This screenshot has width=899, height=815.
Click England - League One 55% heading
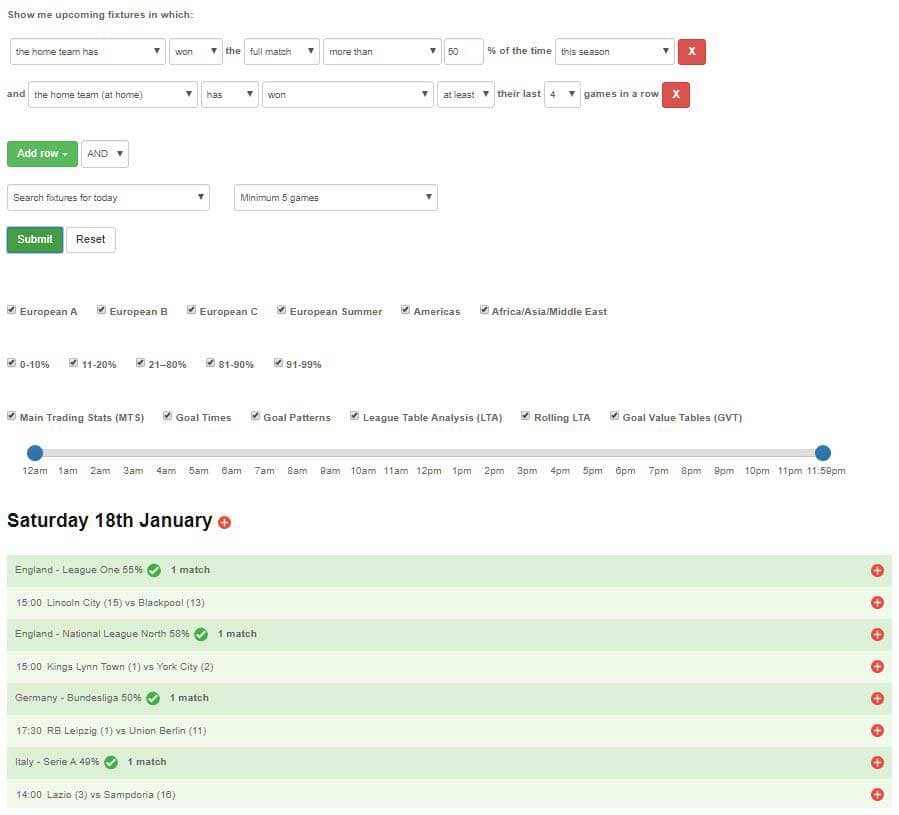79,570
